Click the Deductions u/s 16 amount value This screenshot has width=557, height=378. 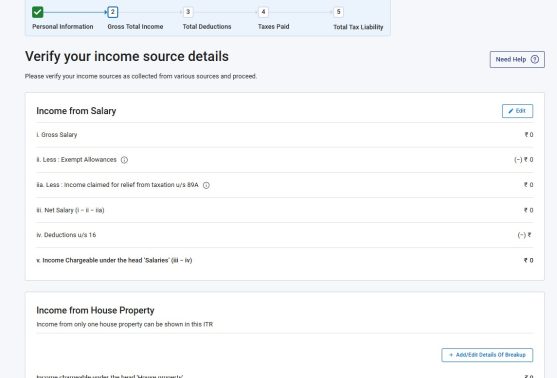click(x=524, y=235)
